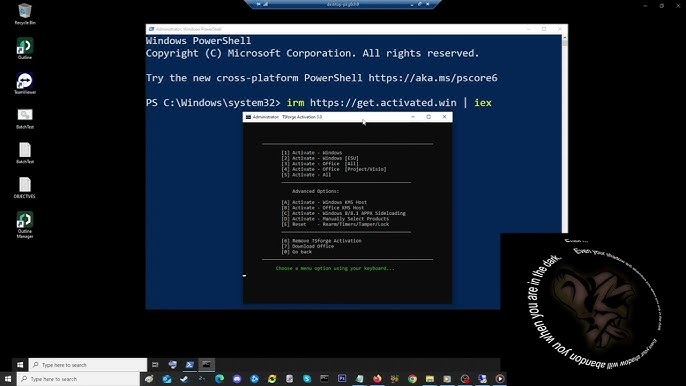The width and height of the screenshot is (686, 386).
Task: Click the 'Manually Select Products' line
Action: click(335, 219)
